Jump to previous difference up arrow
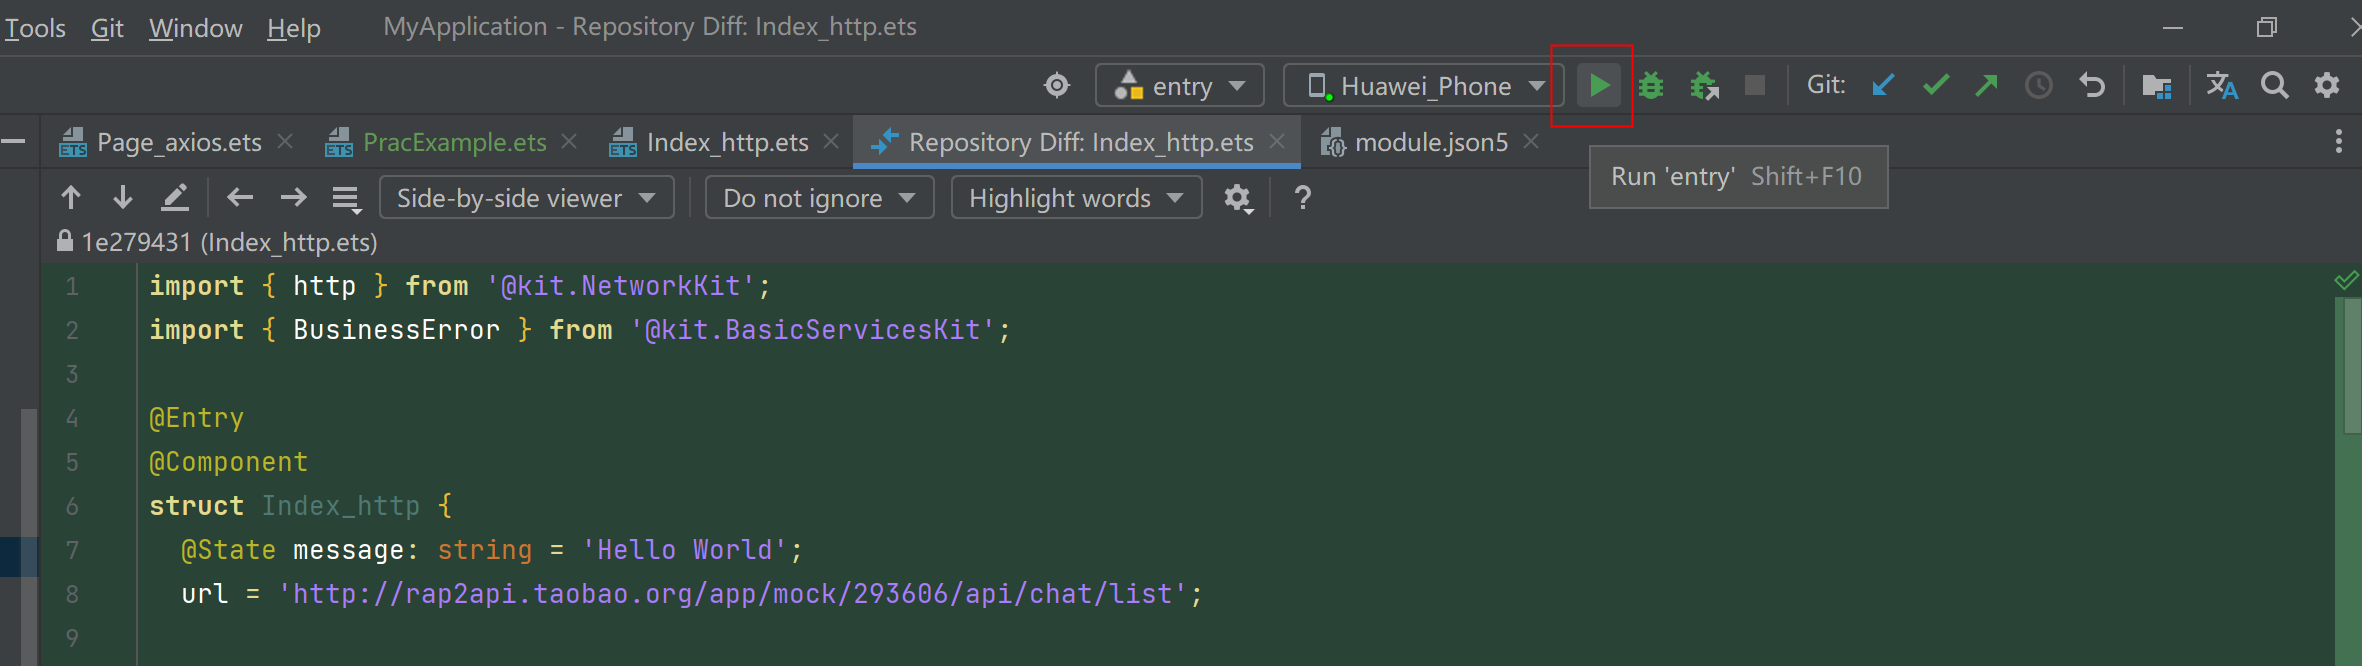2362x666 pixels. point(71,197)
